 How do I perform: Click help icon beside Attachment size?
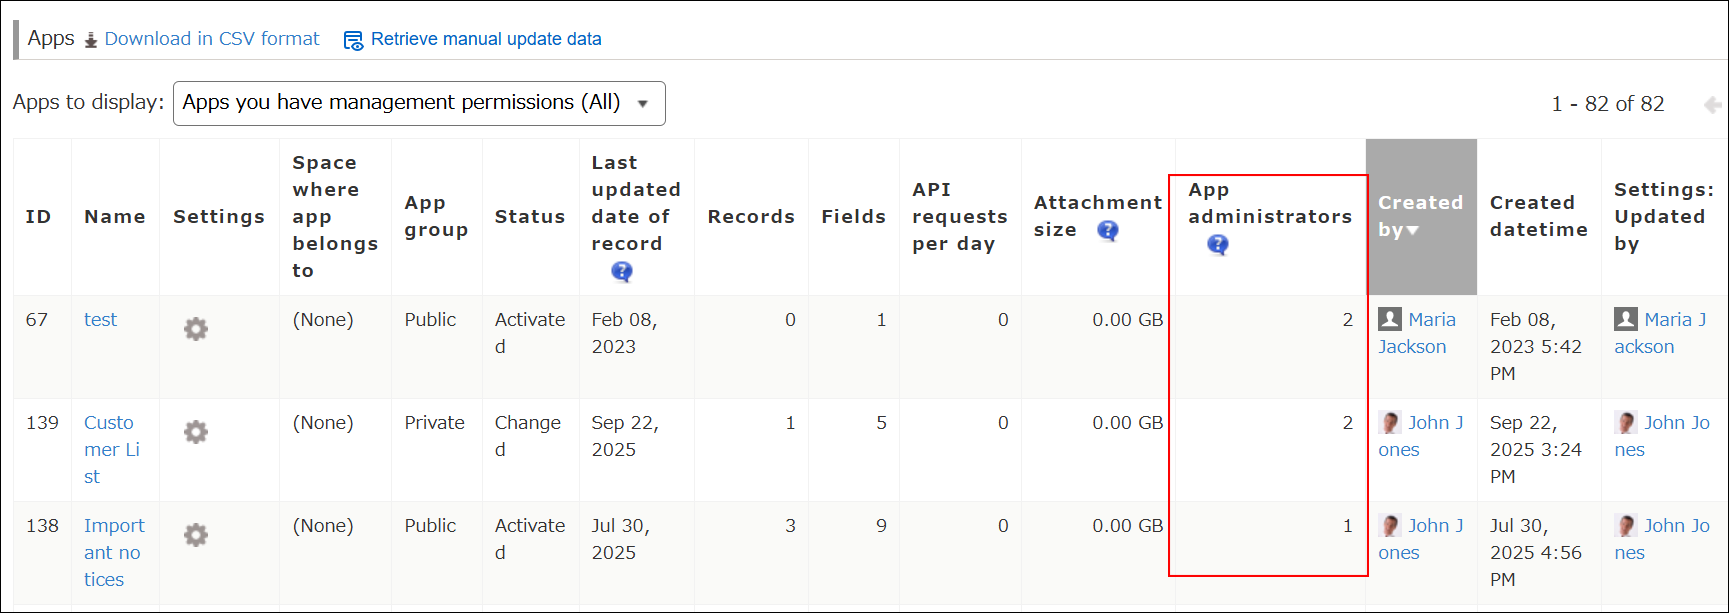[1107, 231]
